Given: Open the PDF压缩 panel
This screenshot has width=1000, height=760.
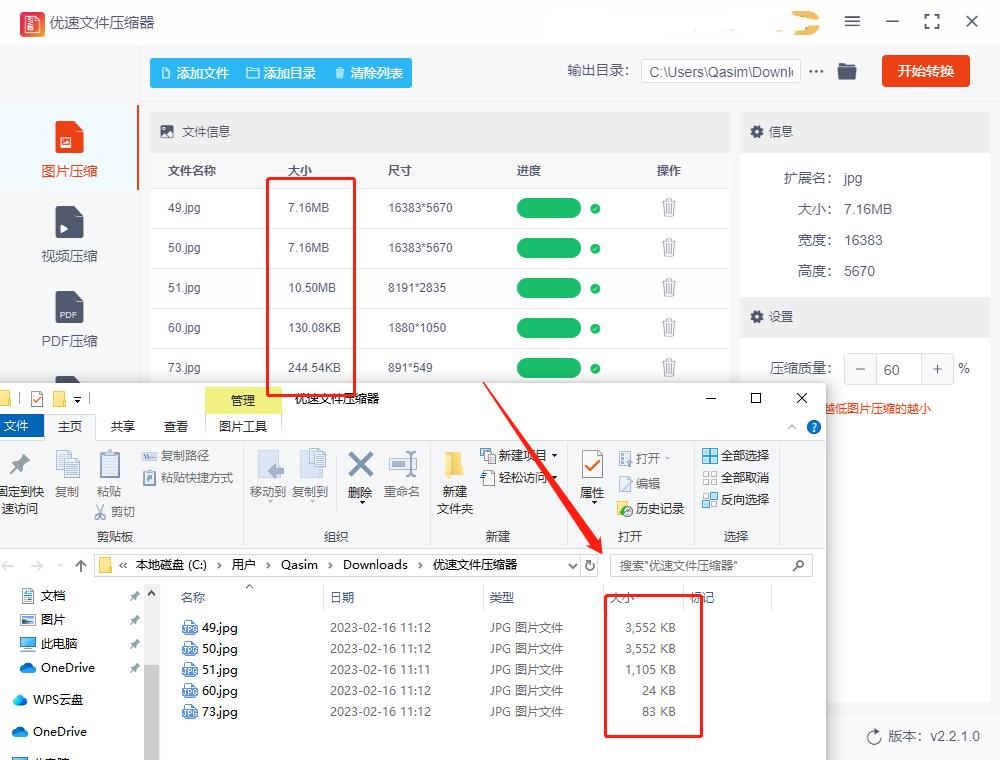Looking at the screenshot, I should click(70, 318).
